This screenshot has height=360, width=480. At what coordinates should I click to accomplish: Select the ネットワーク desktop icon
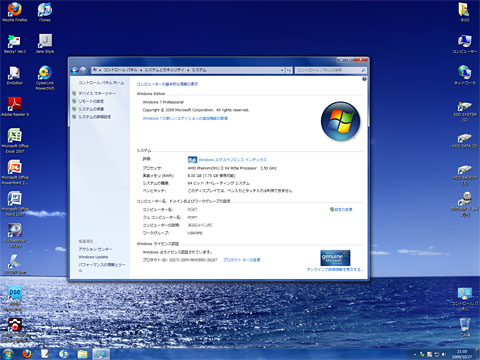[464, 75]
